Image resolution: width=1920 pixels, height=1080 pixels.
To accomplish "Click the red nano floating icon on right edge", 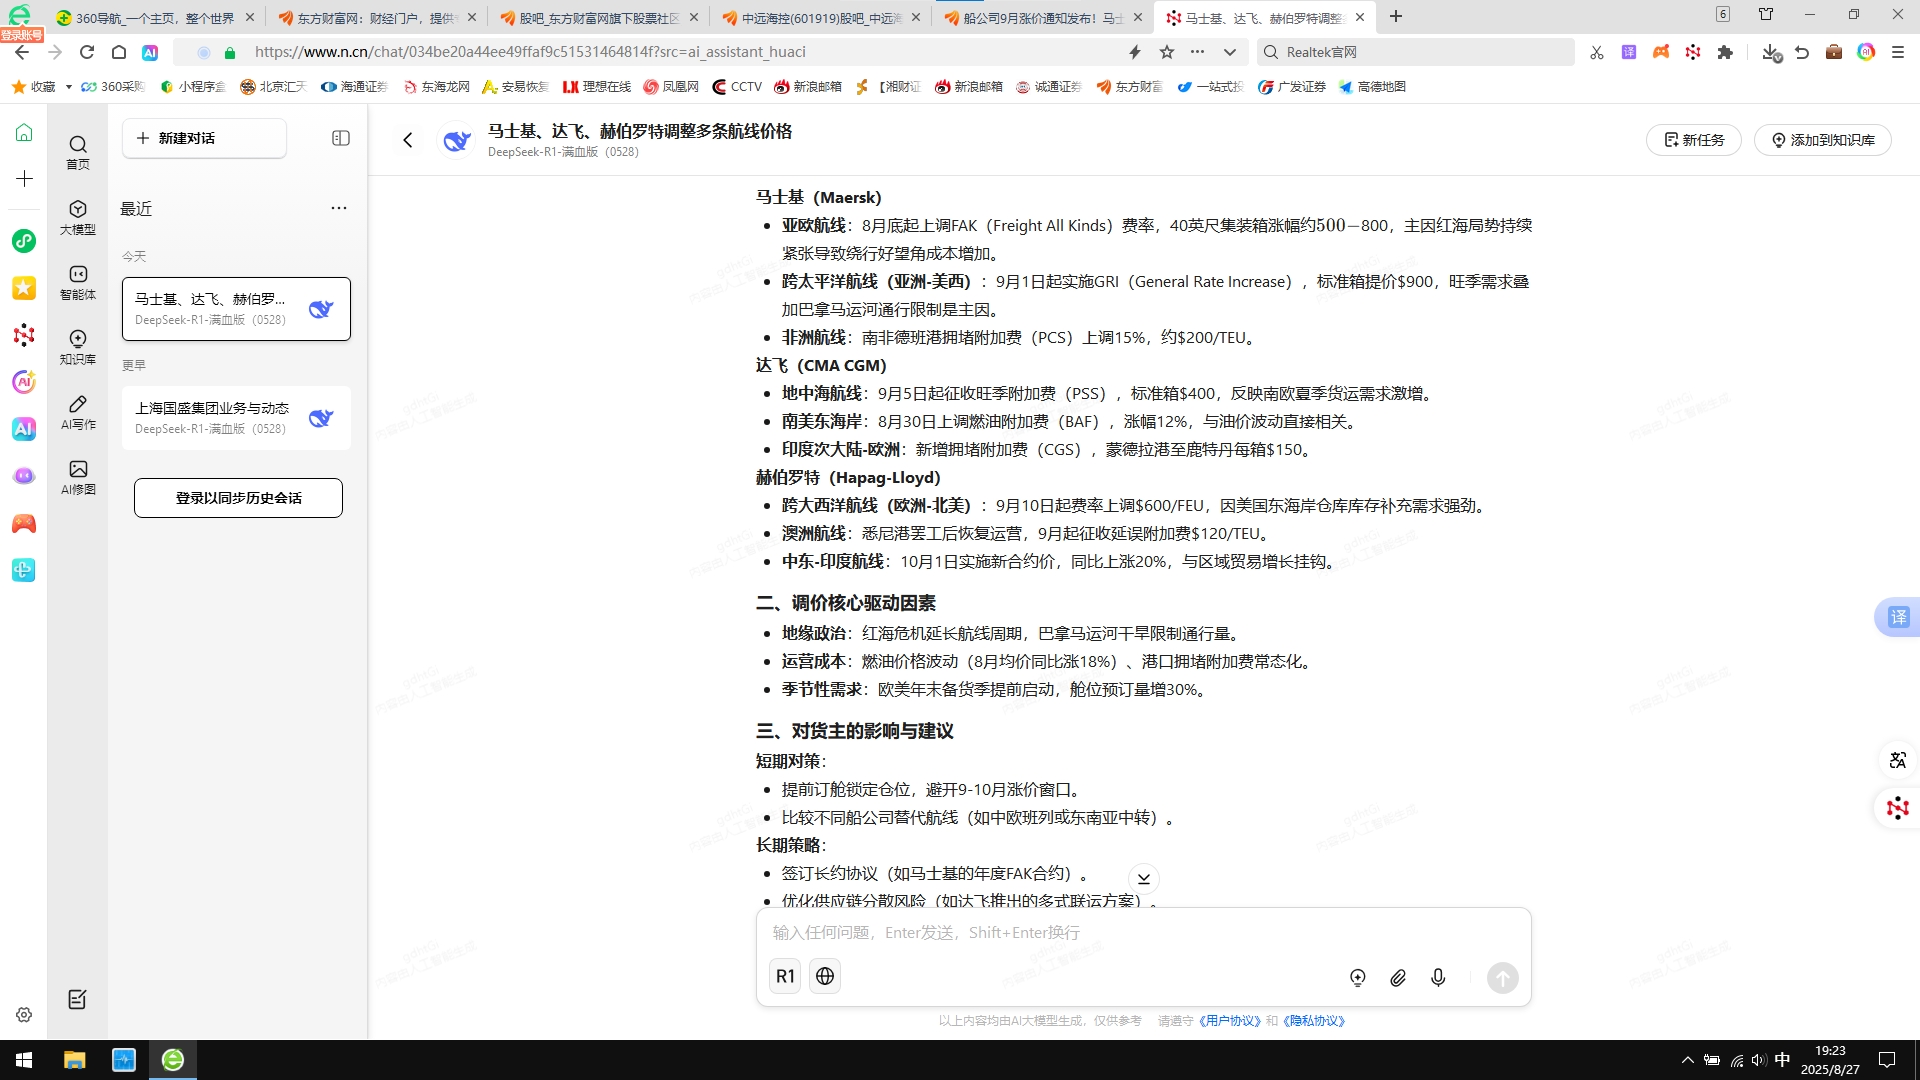I will [1898, 808].
